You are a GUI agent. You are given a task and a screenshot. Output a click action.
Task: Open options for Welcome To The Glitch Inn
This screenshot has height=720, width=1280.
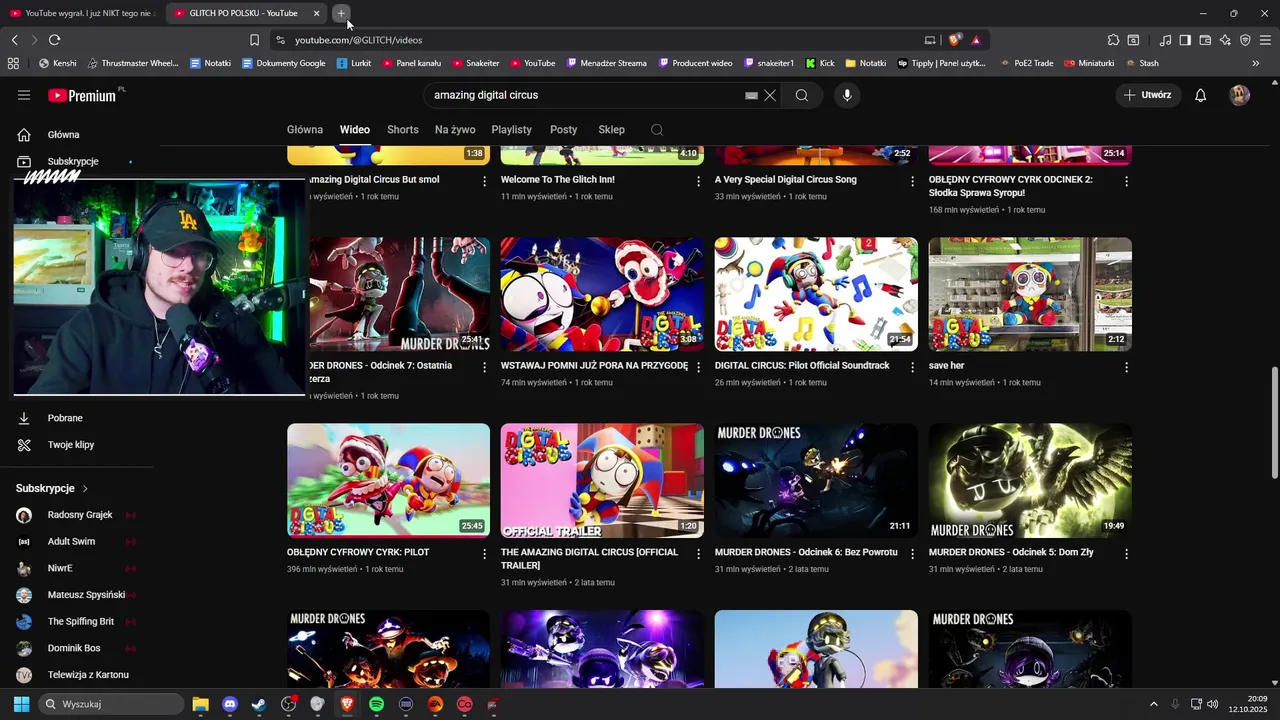pos(698,181)
